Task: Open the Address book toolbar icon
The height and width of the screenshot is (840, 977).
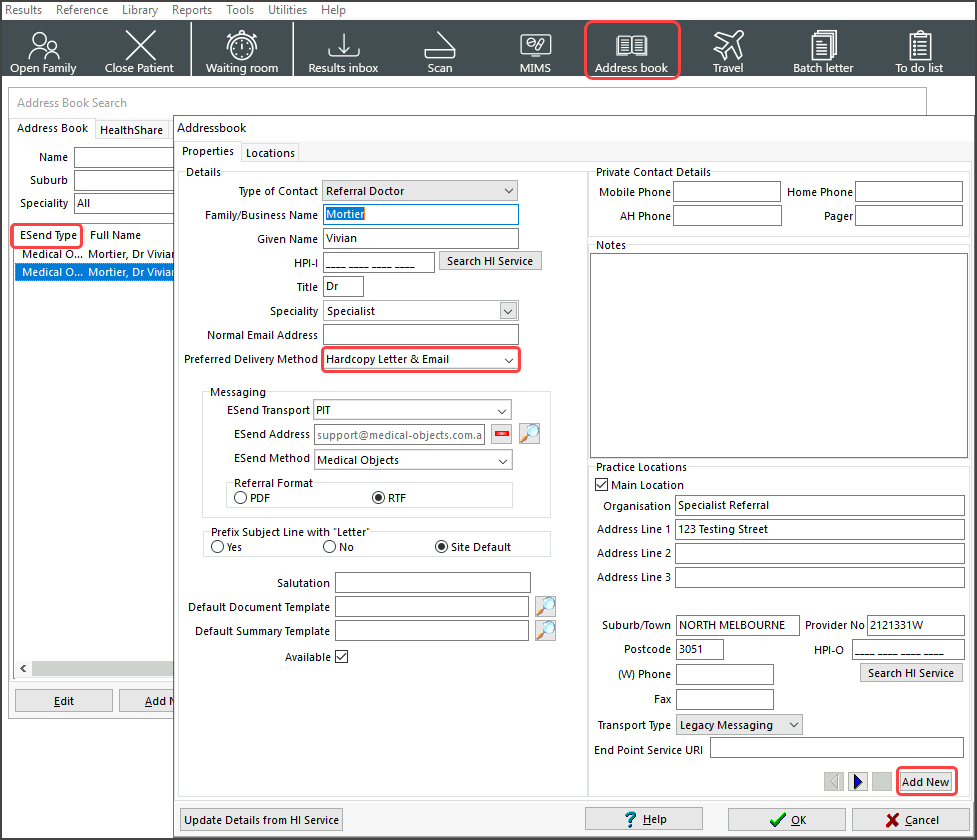Action: 631,50
